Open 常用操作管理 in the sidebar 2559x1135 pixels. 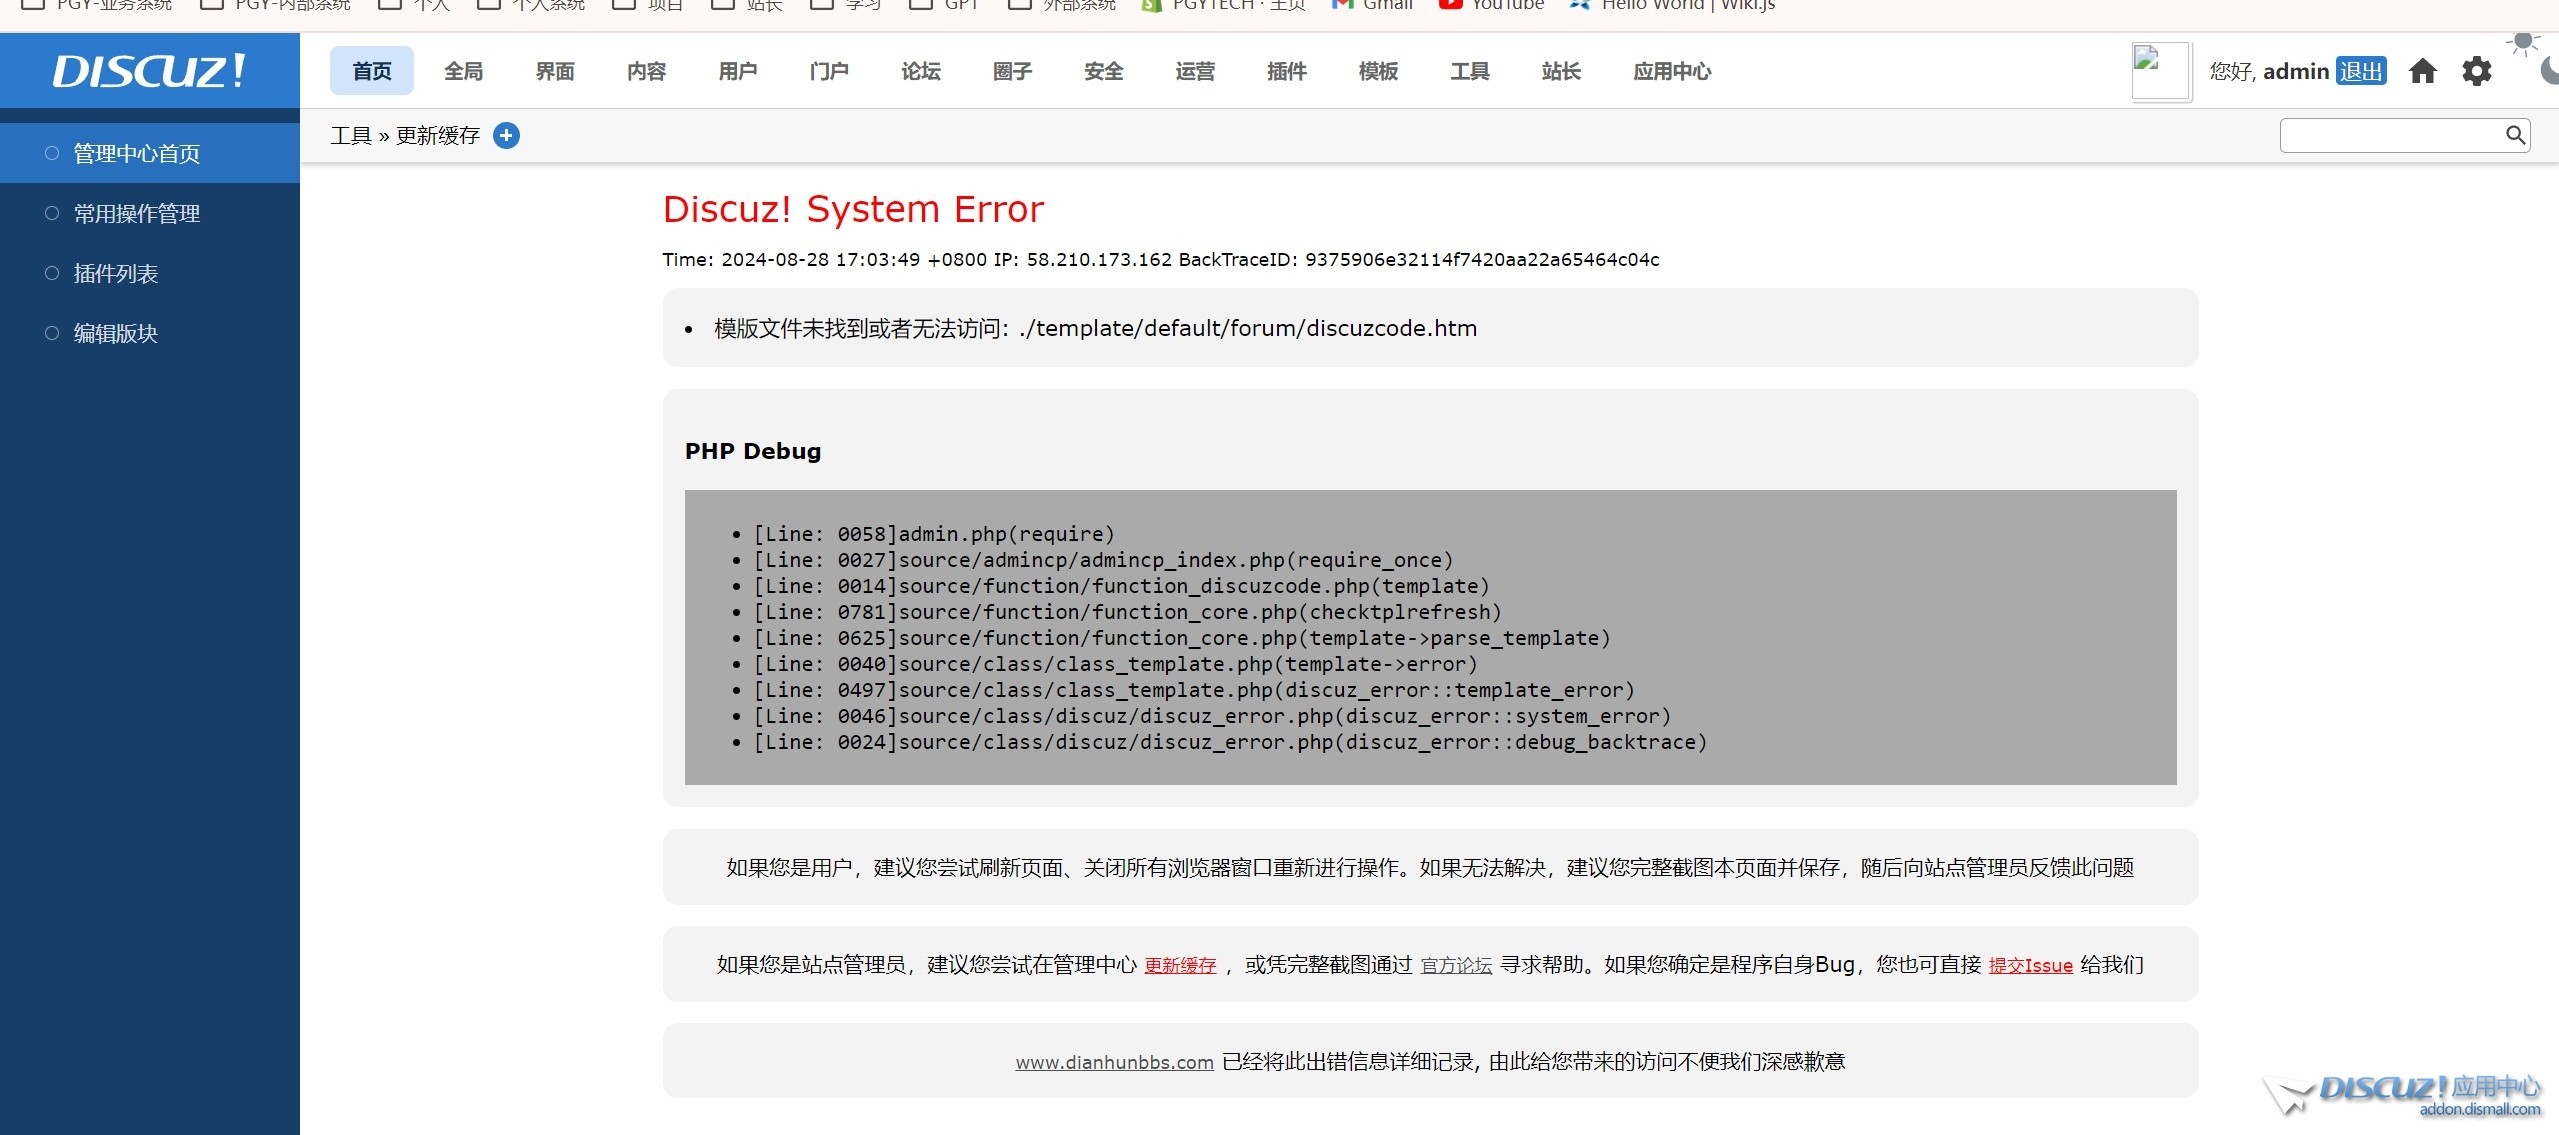137,213
